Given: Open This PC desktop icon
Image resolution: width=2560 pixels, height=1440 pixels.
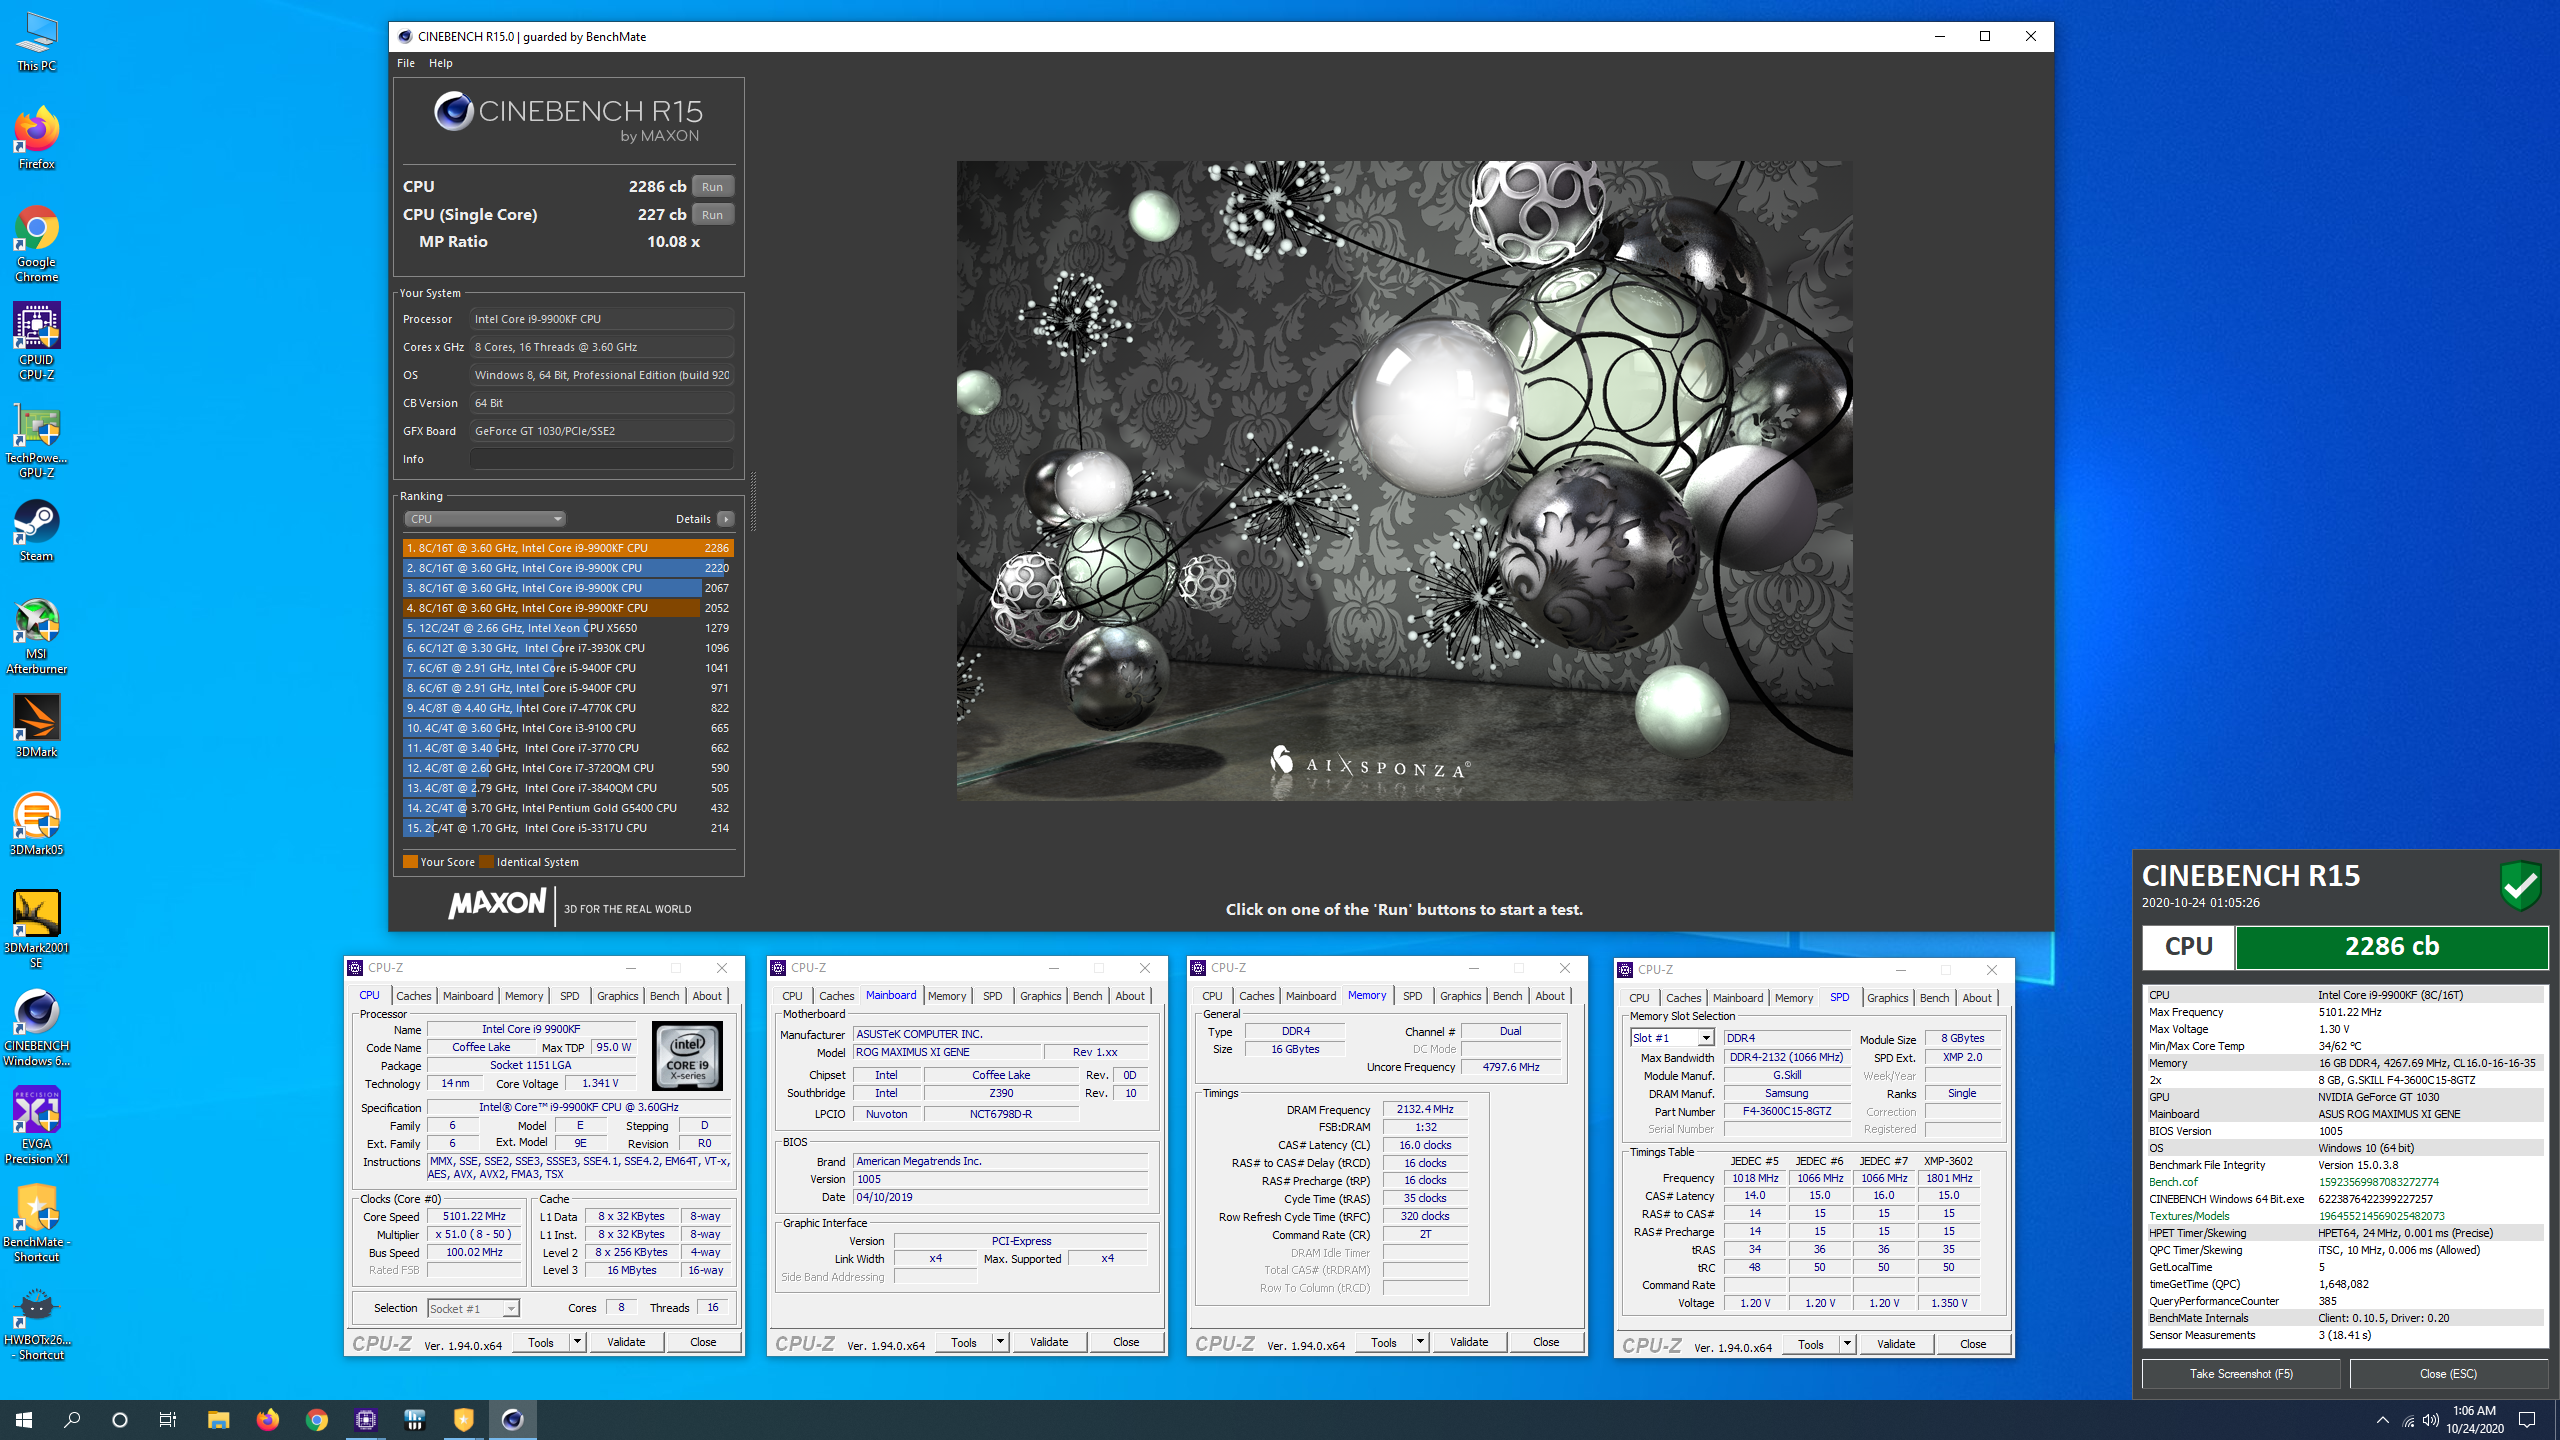Looking at the screenshot, I should pyautogui.click(x=37, y=42).
